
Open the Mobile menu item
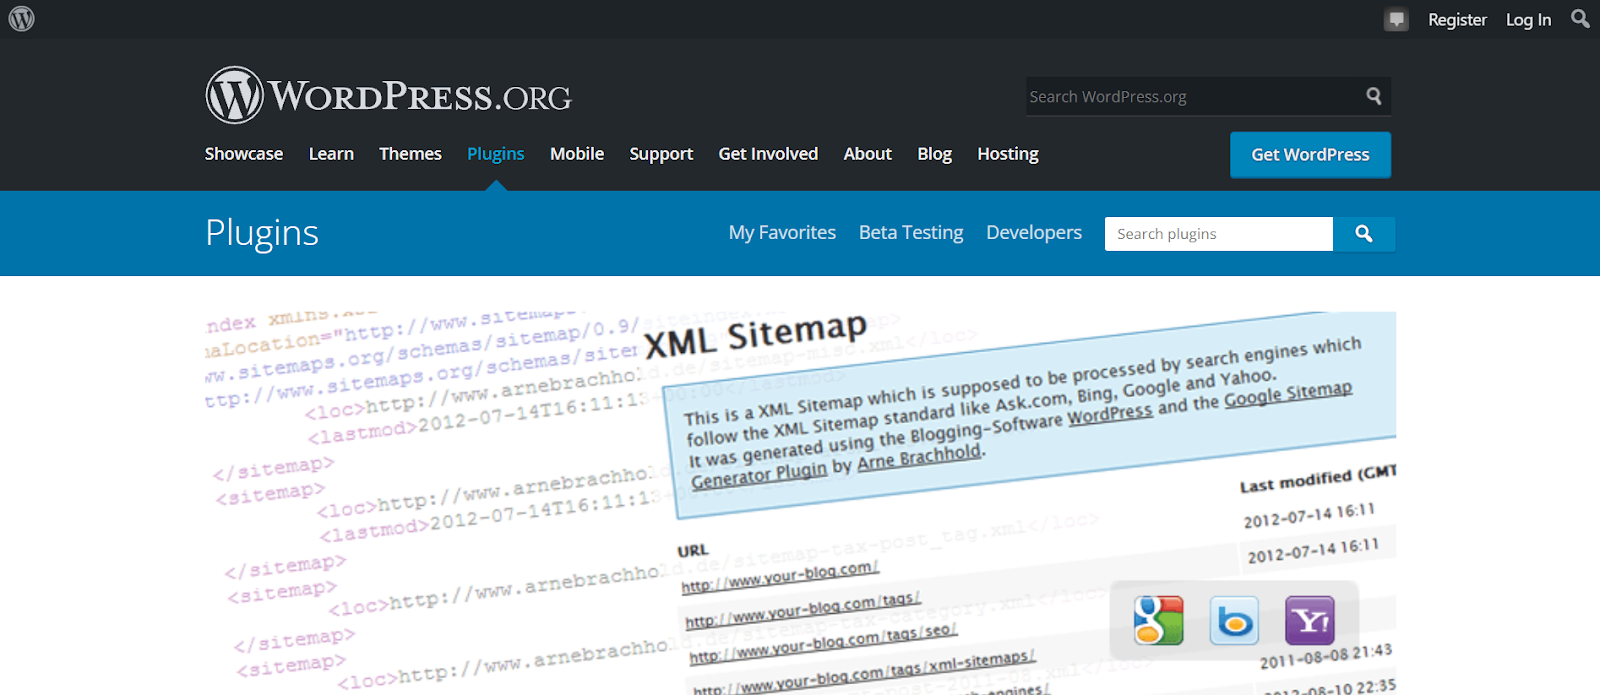tap(577, 154)
